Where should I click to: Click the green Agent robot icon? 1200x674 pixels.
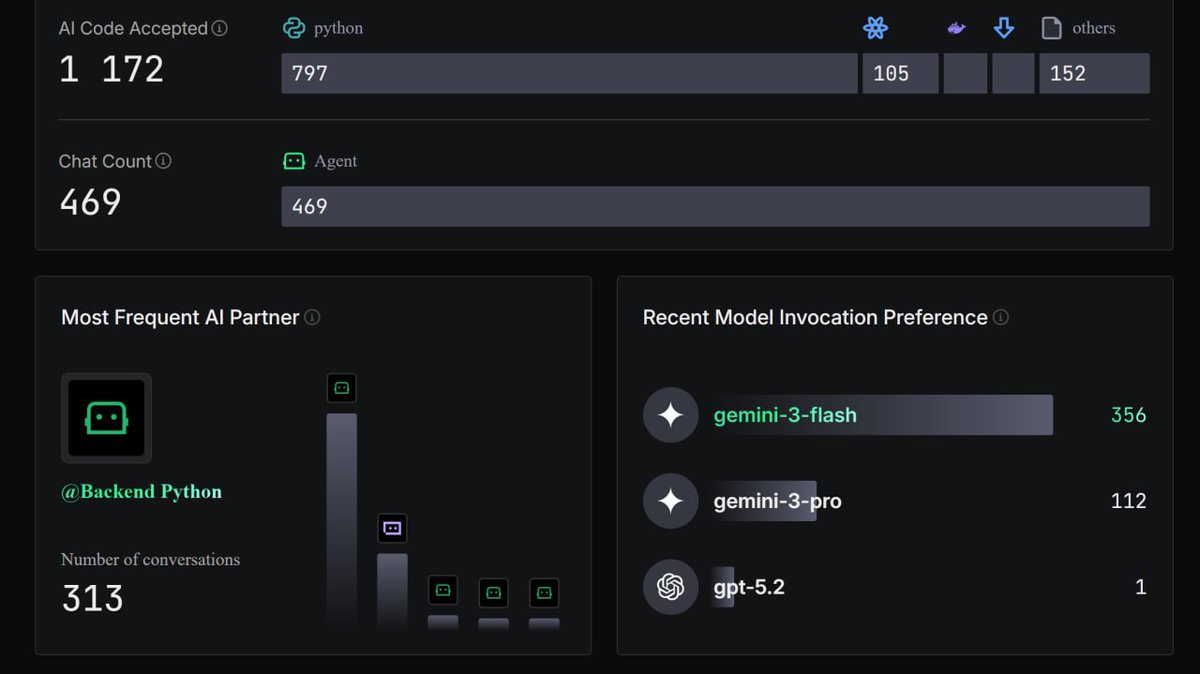(294, 160)
